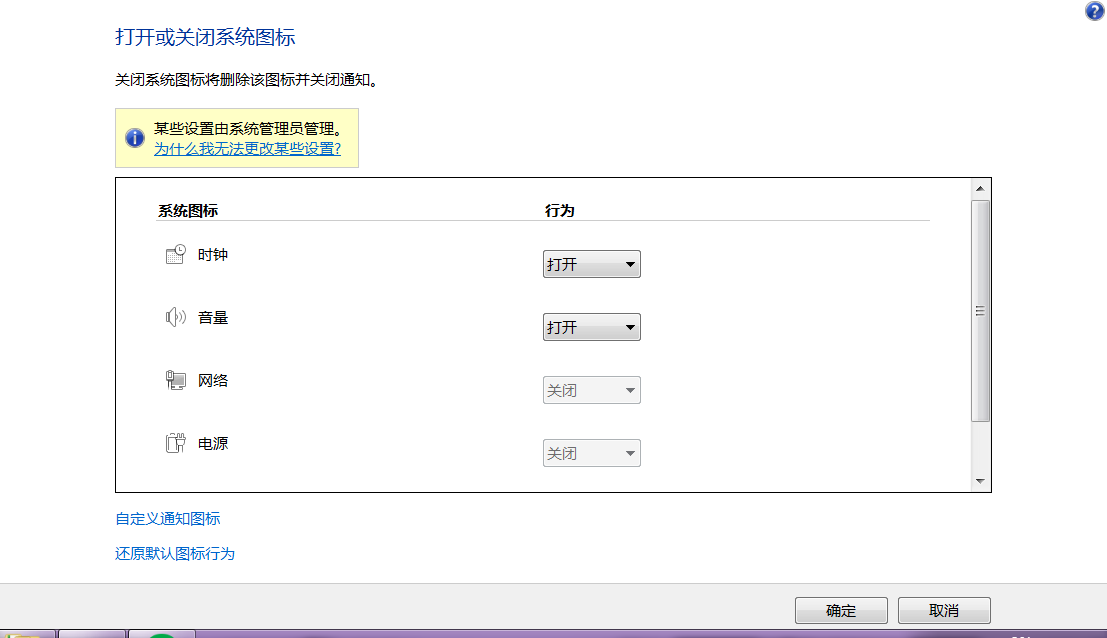
Task: Click the vertical scrollbar thumb
Action: click(x=980, y=310)
